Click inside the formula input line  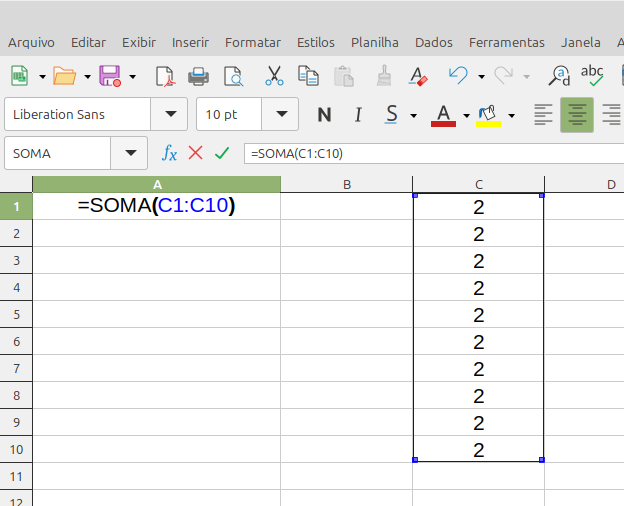pyautogui.click(x=430, y=154)
